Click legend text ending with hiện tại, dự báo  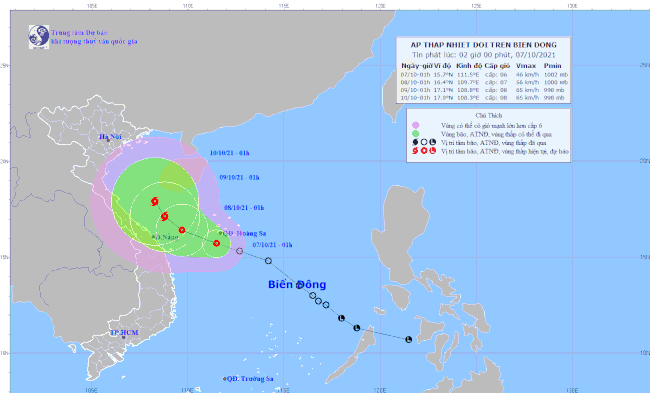click(505, 151)
